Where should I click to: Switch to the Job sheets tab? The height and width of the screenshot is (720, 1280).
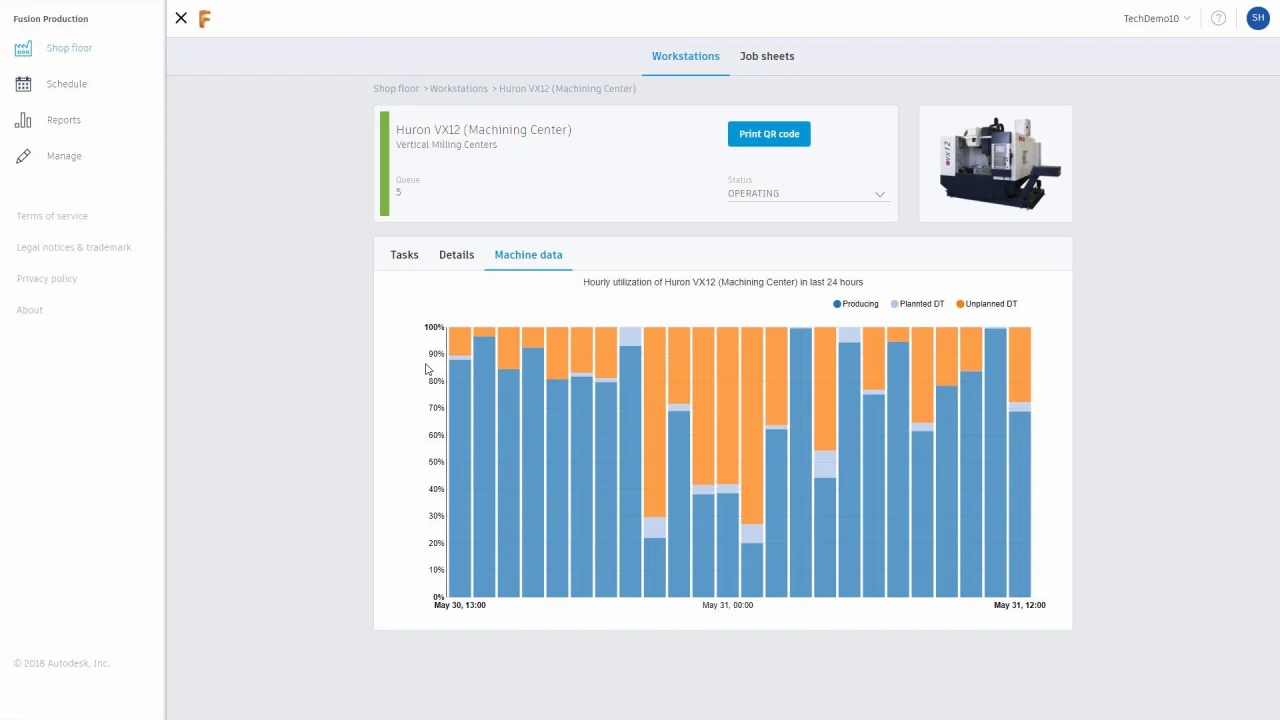coord(767,56)
